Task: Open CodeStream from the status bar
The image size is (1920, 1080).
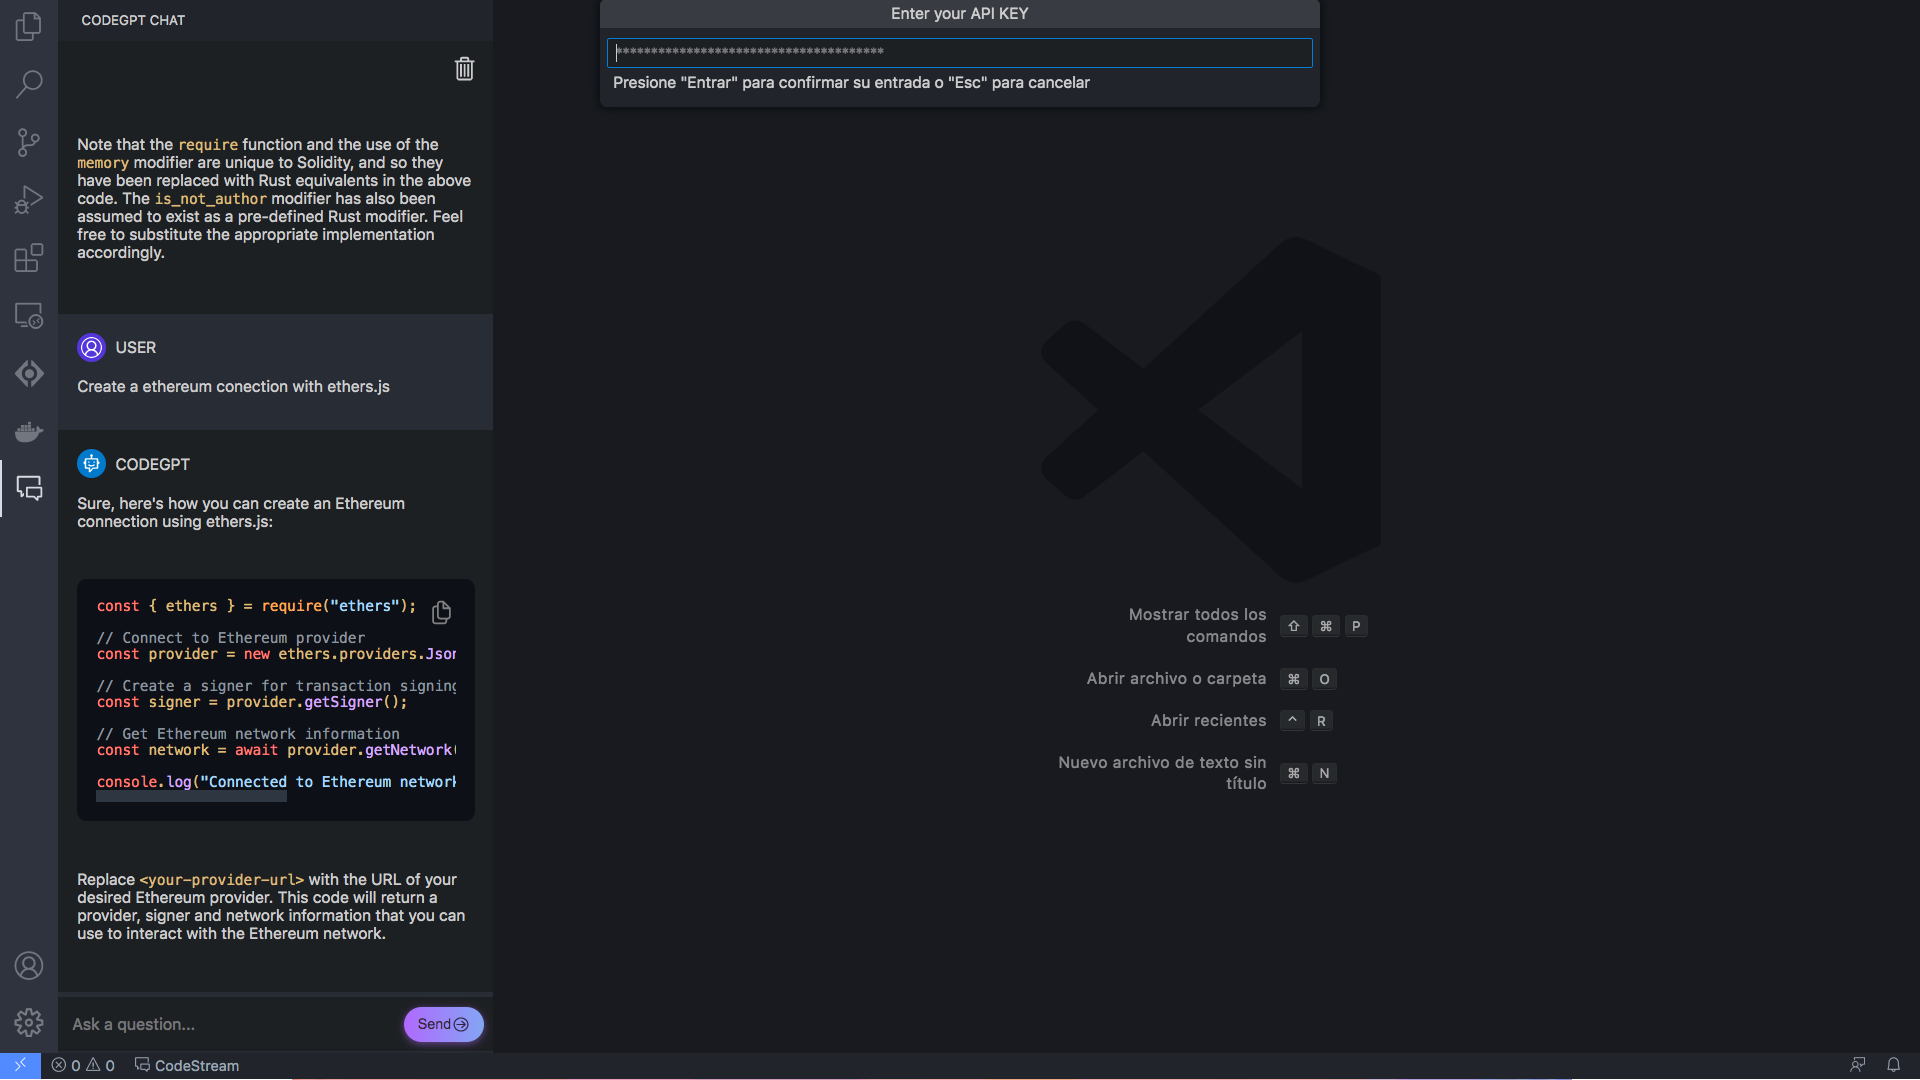Action: coord(187,1066)
